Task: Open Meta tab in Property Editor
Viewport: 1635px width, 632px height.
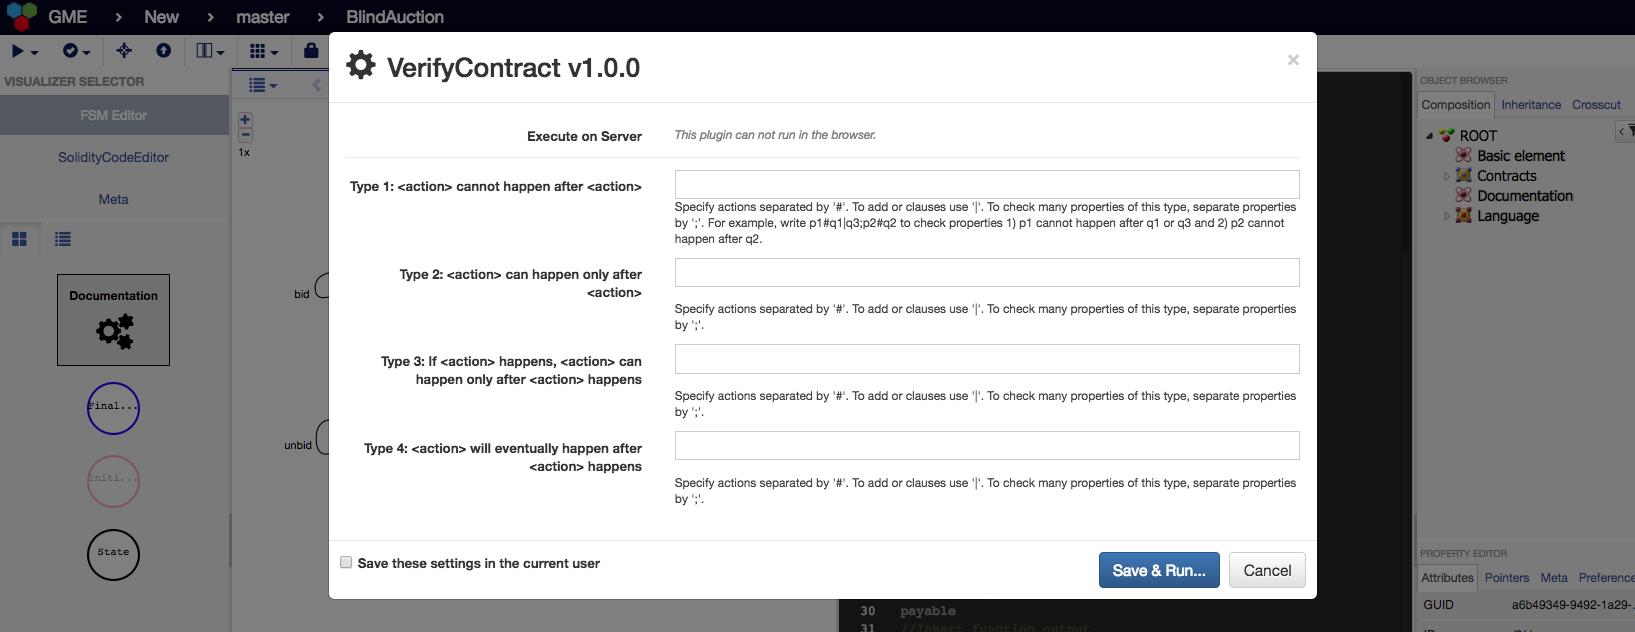Action: 1553,578
